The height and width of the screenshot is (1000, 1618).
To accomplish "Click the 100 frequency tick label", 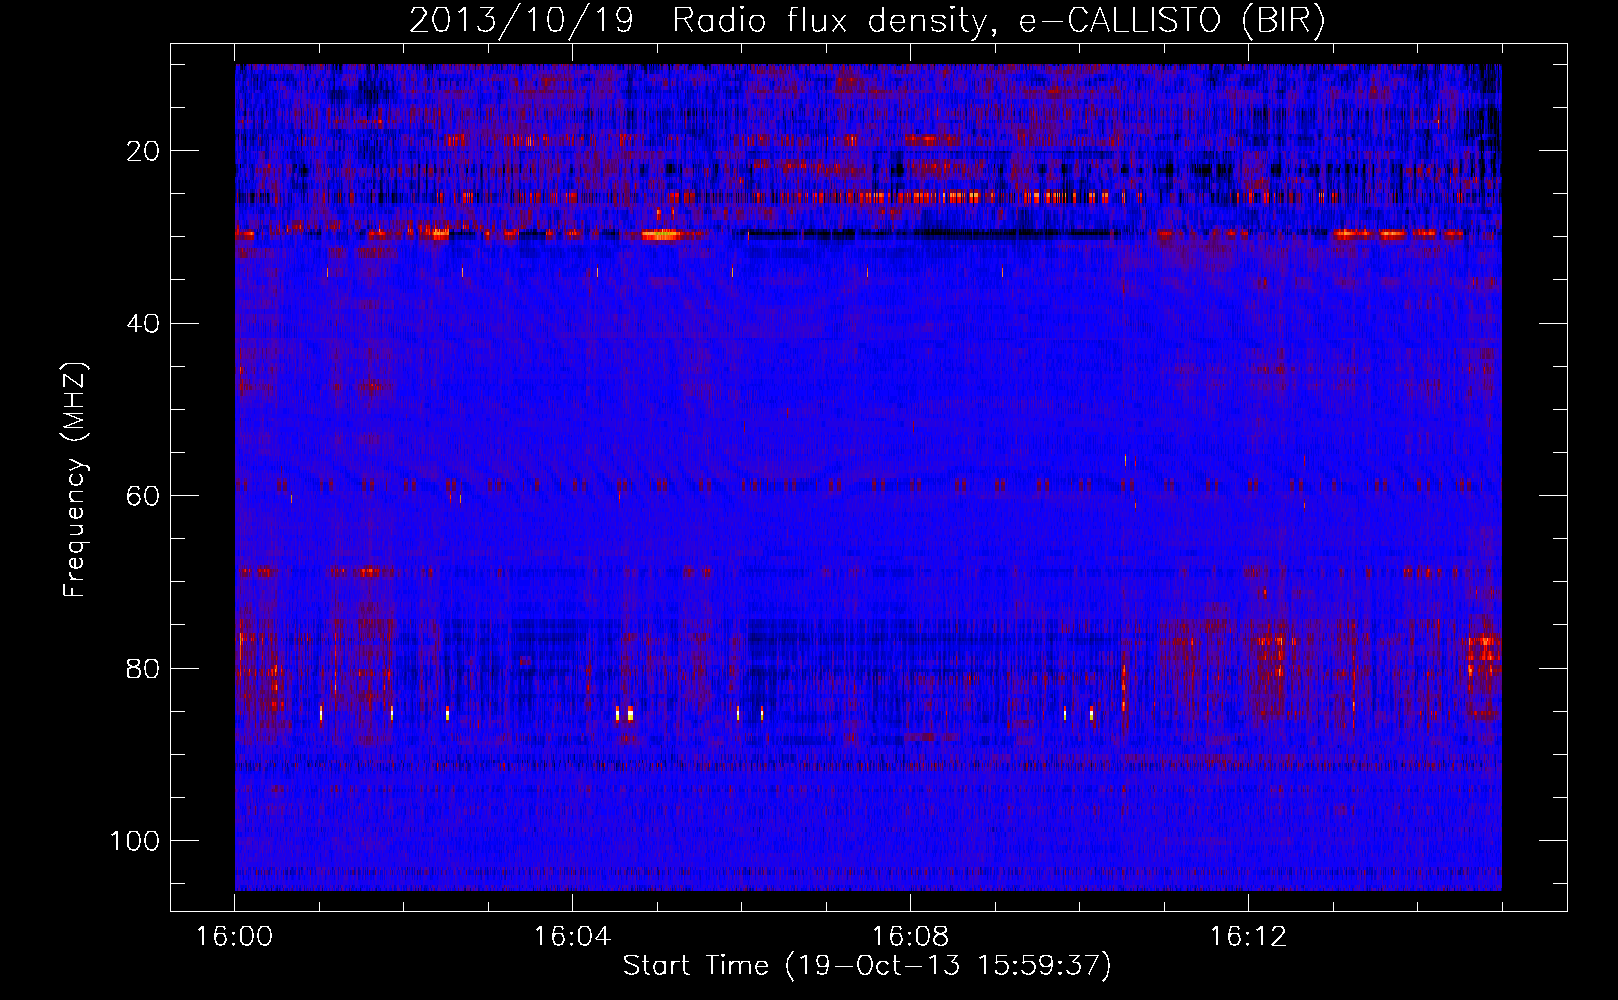I will click(135, 841).
